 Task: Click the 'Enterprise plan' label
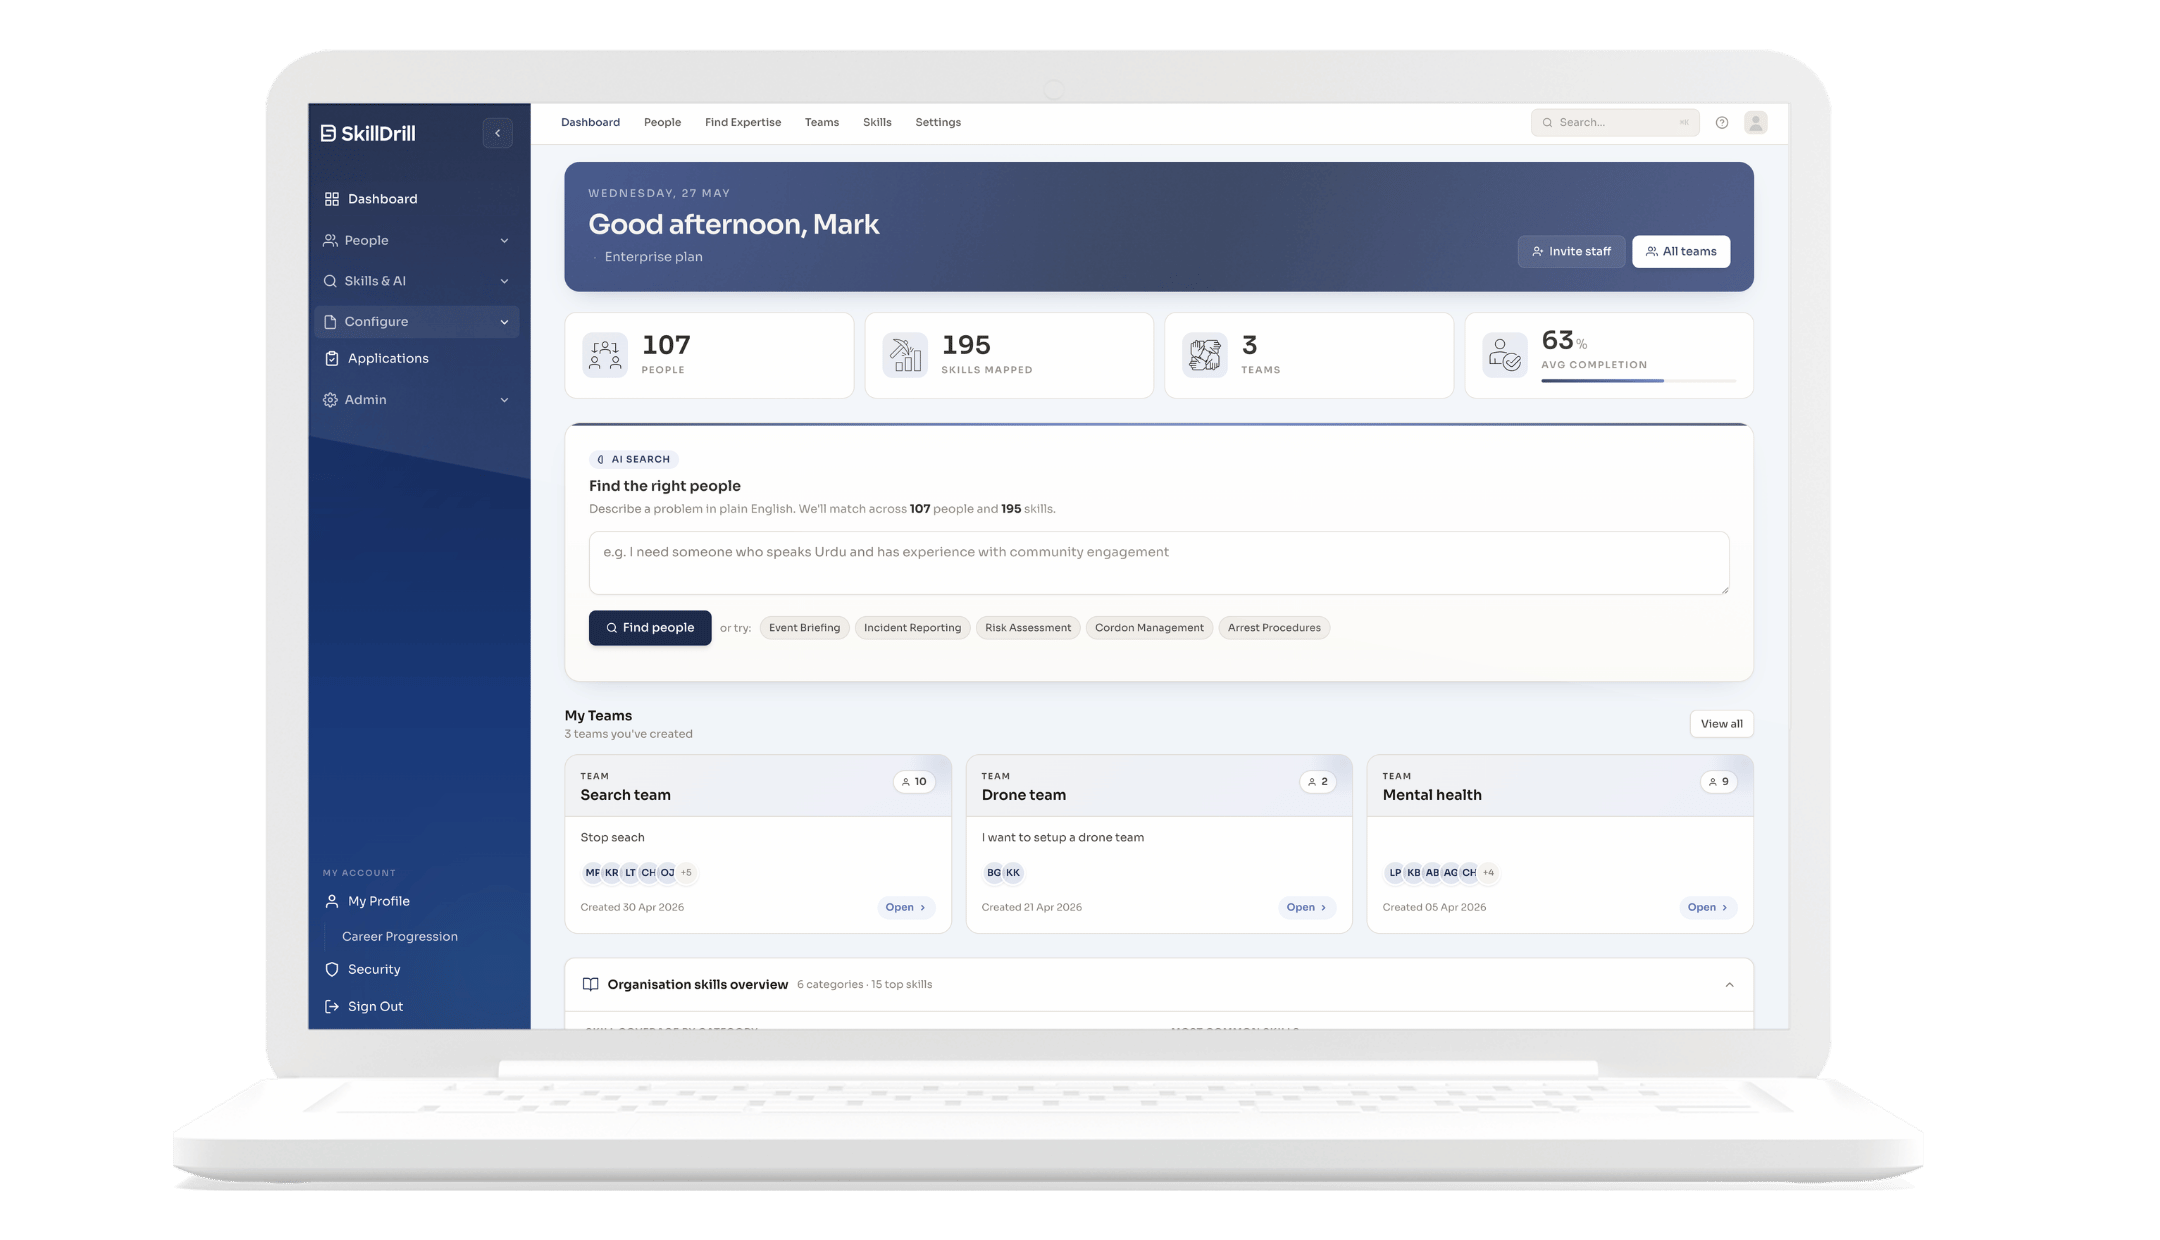(653, 257)
